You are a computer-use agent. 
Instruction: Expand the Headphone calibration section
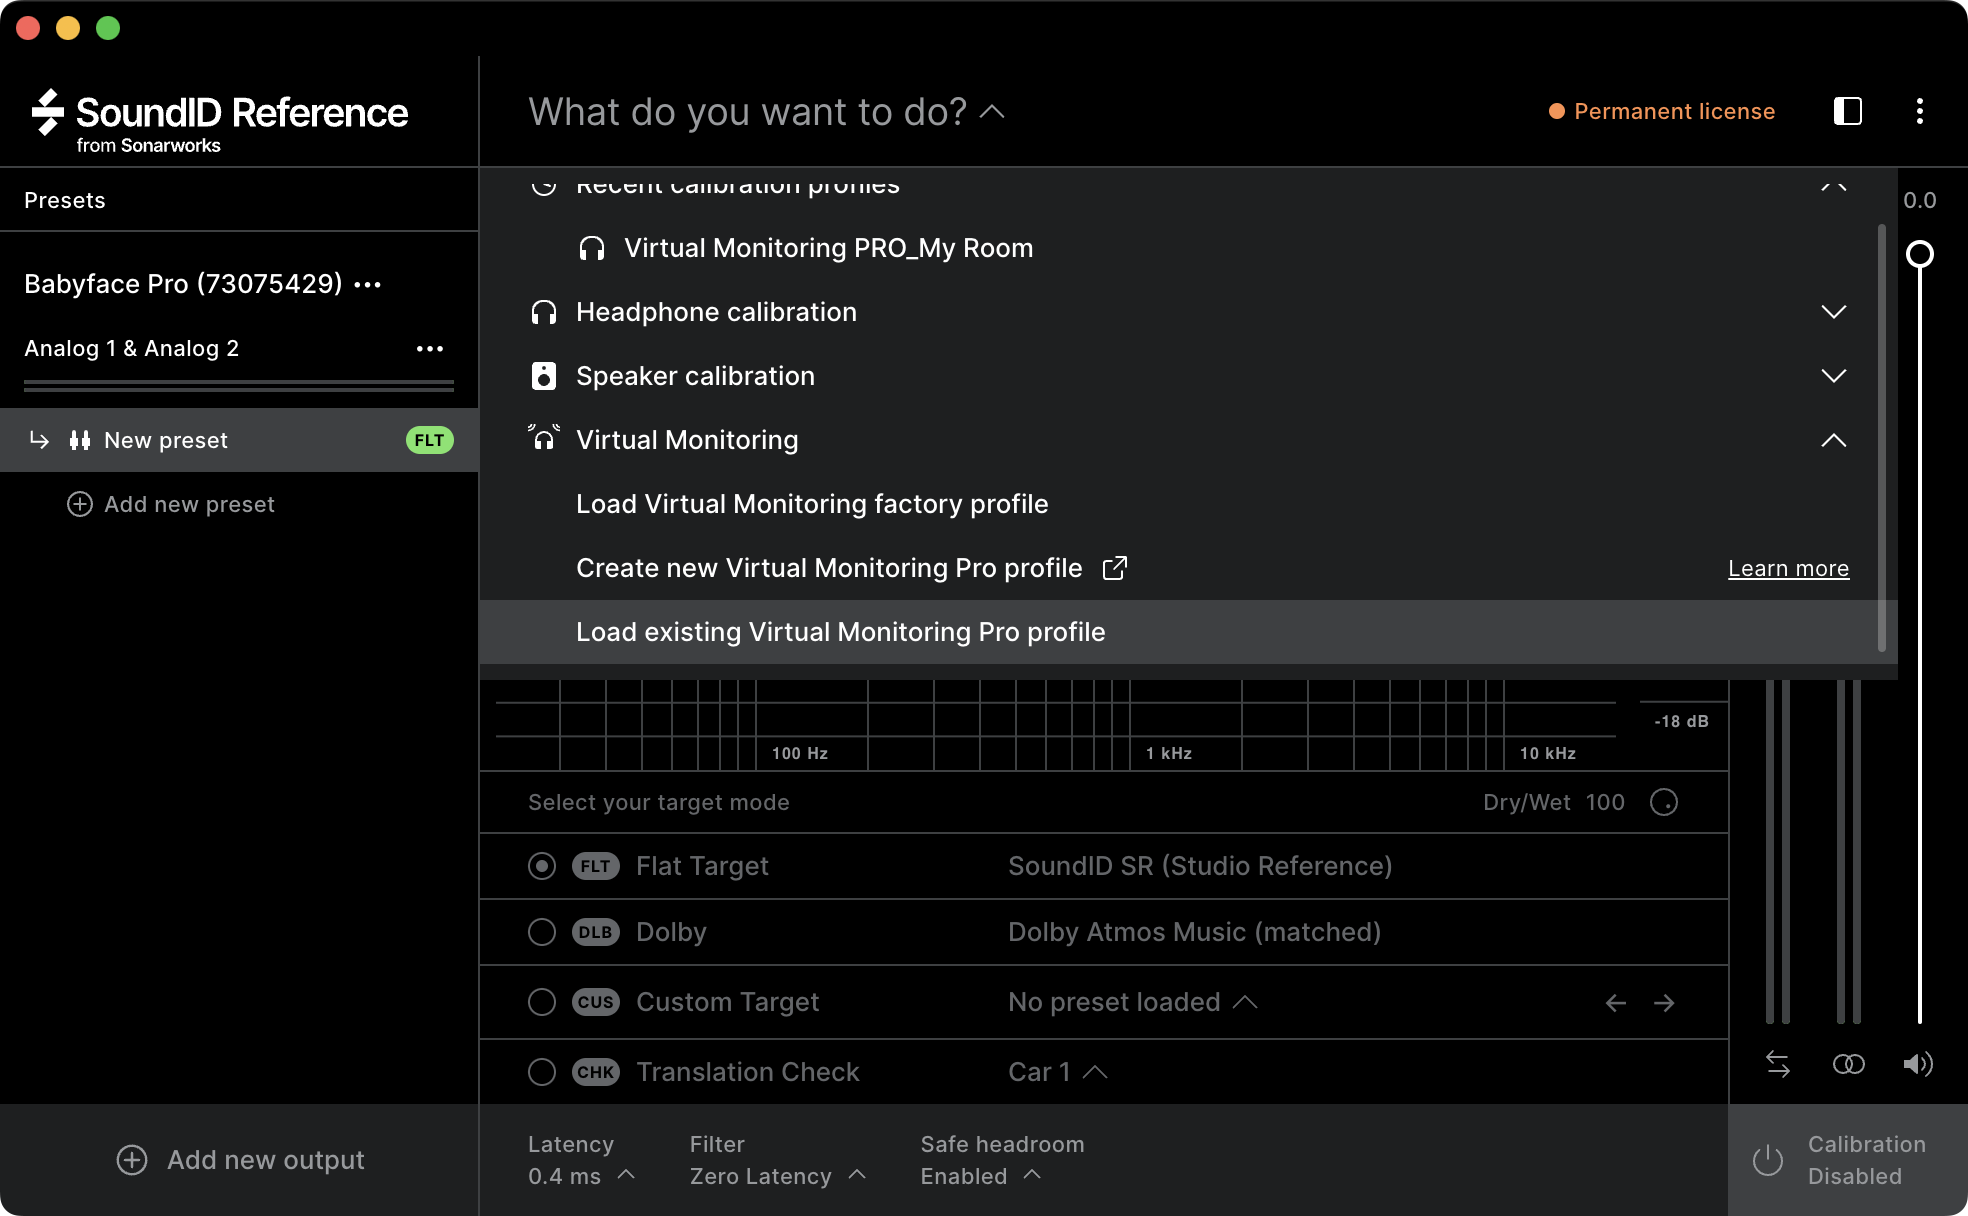click(1833, 312)
